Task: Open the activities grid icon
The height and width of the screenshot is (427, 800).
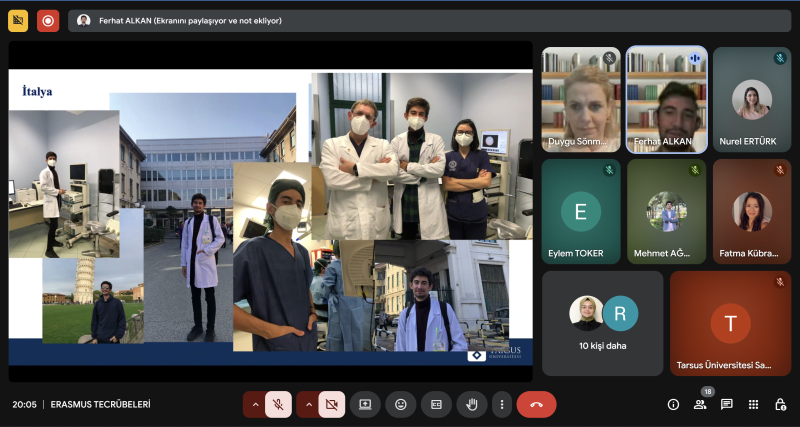Action: click(753, 404)
